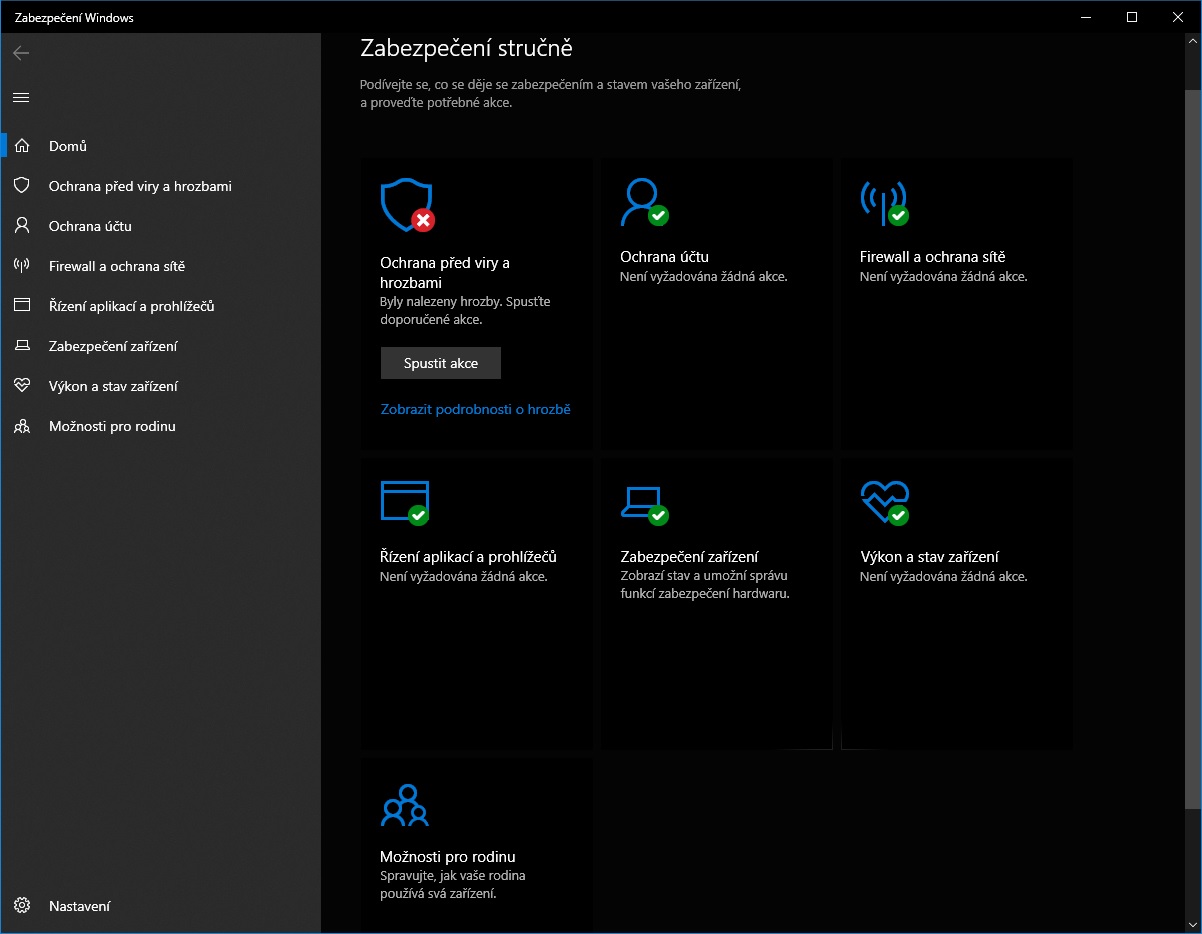Open the Možnosti pro rodinu tile title
This screenshot has height=934, width=1202.
point(448,857)
